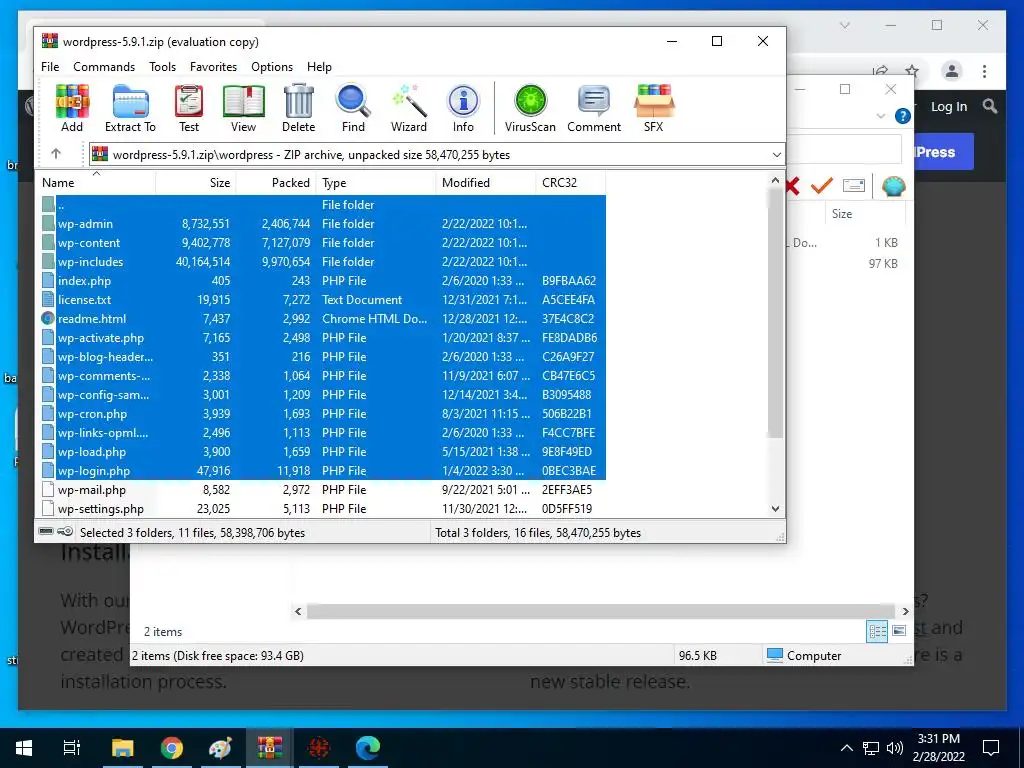Launch the Wizard tool
Image resolution: width=1024 pixels, height=768 pixels.
(x=409, y=108)
